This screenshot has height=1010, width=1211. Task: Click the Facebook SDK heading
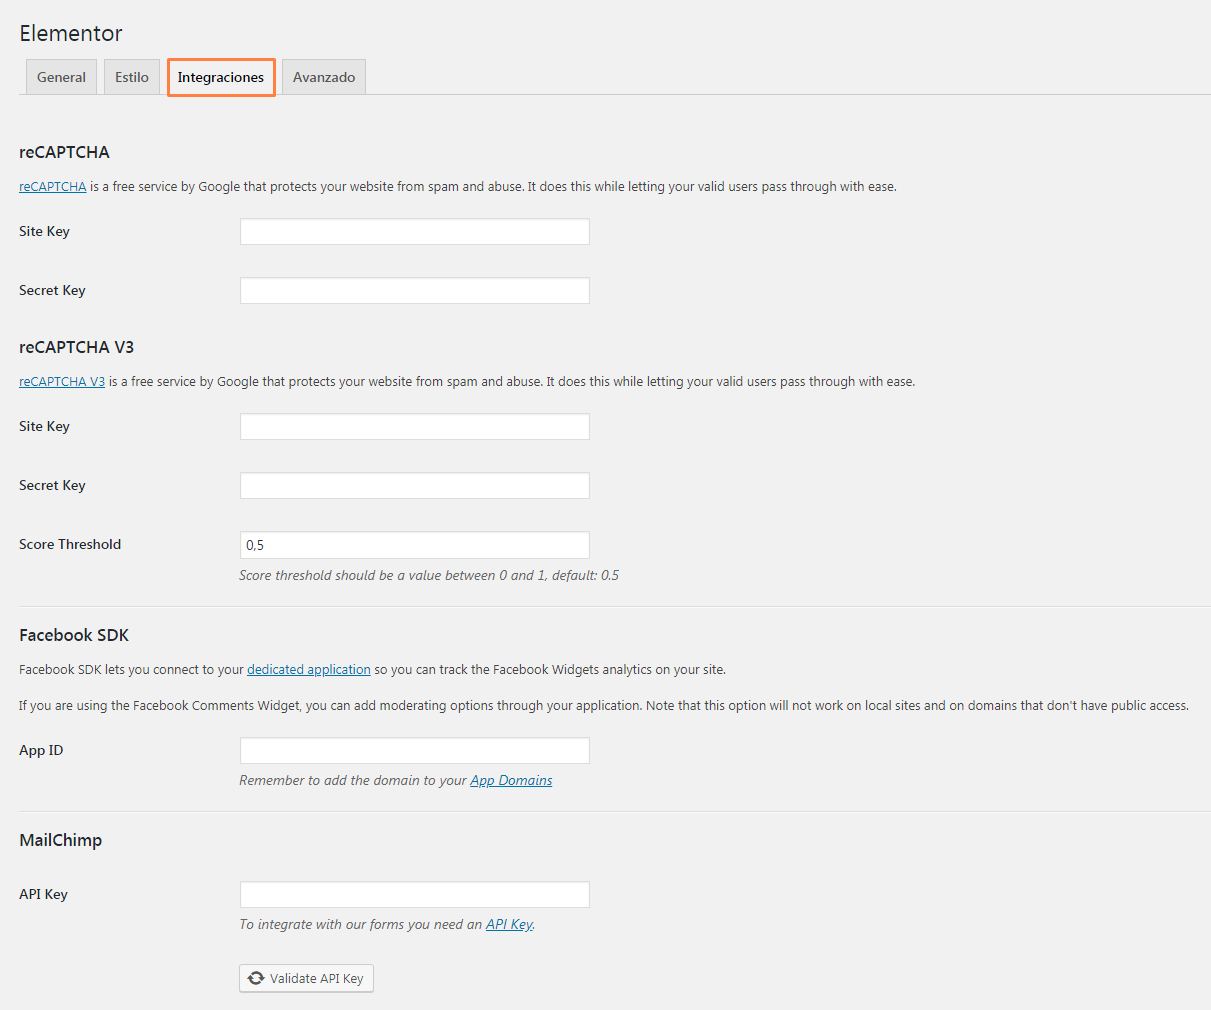pos(74,635)
